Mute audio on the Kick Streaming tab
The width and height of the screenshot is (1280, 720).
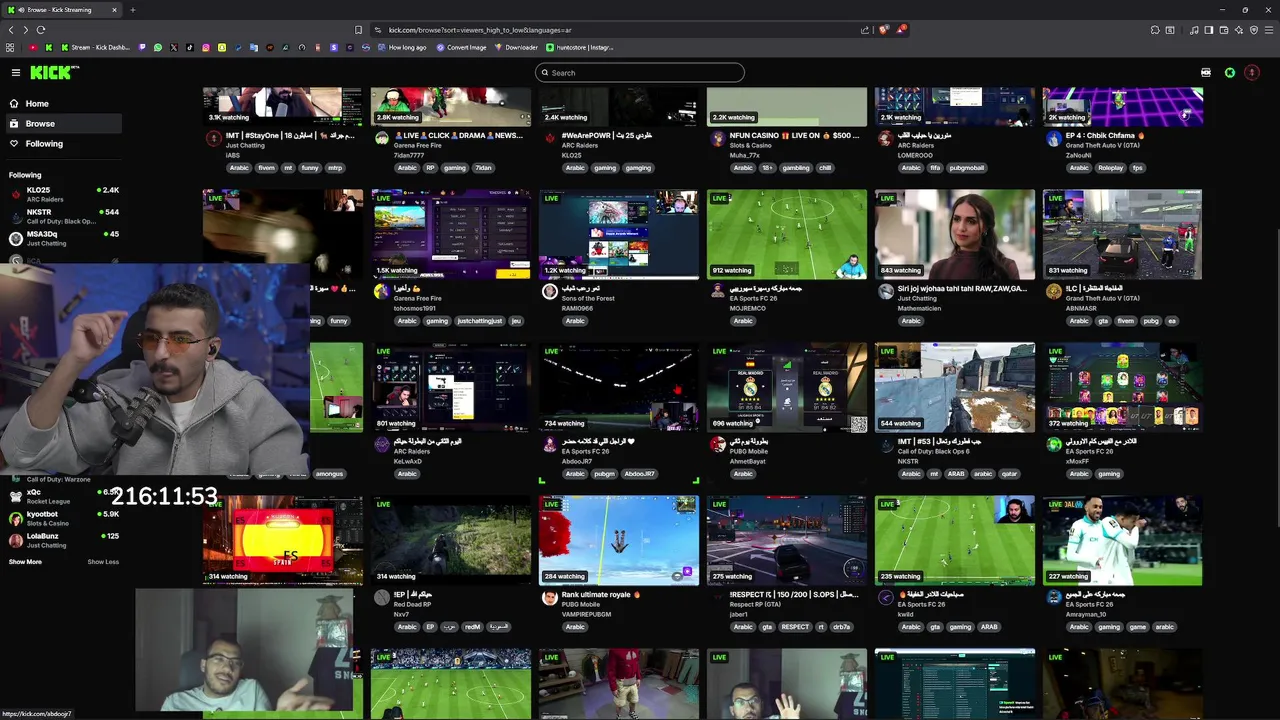[x=21, y=10]
